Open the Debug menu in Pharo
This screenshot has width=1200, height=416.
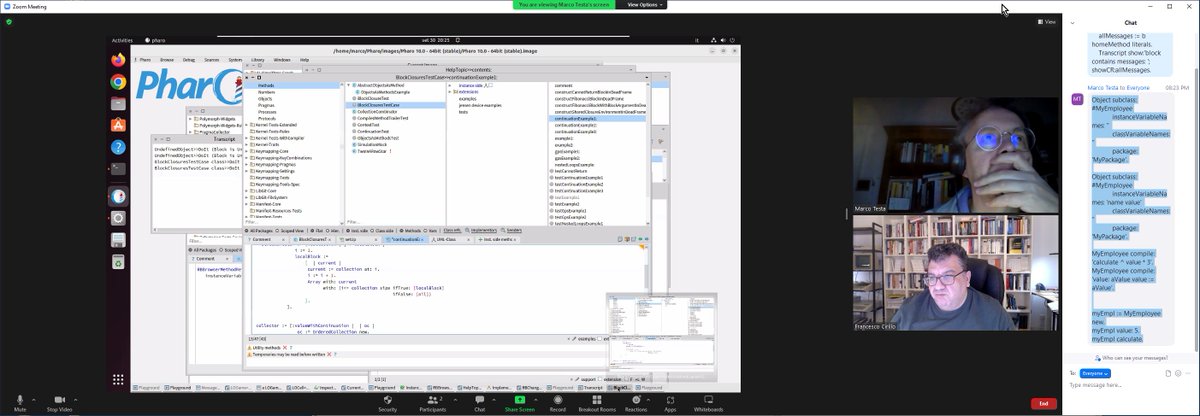[189, 60]
